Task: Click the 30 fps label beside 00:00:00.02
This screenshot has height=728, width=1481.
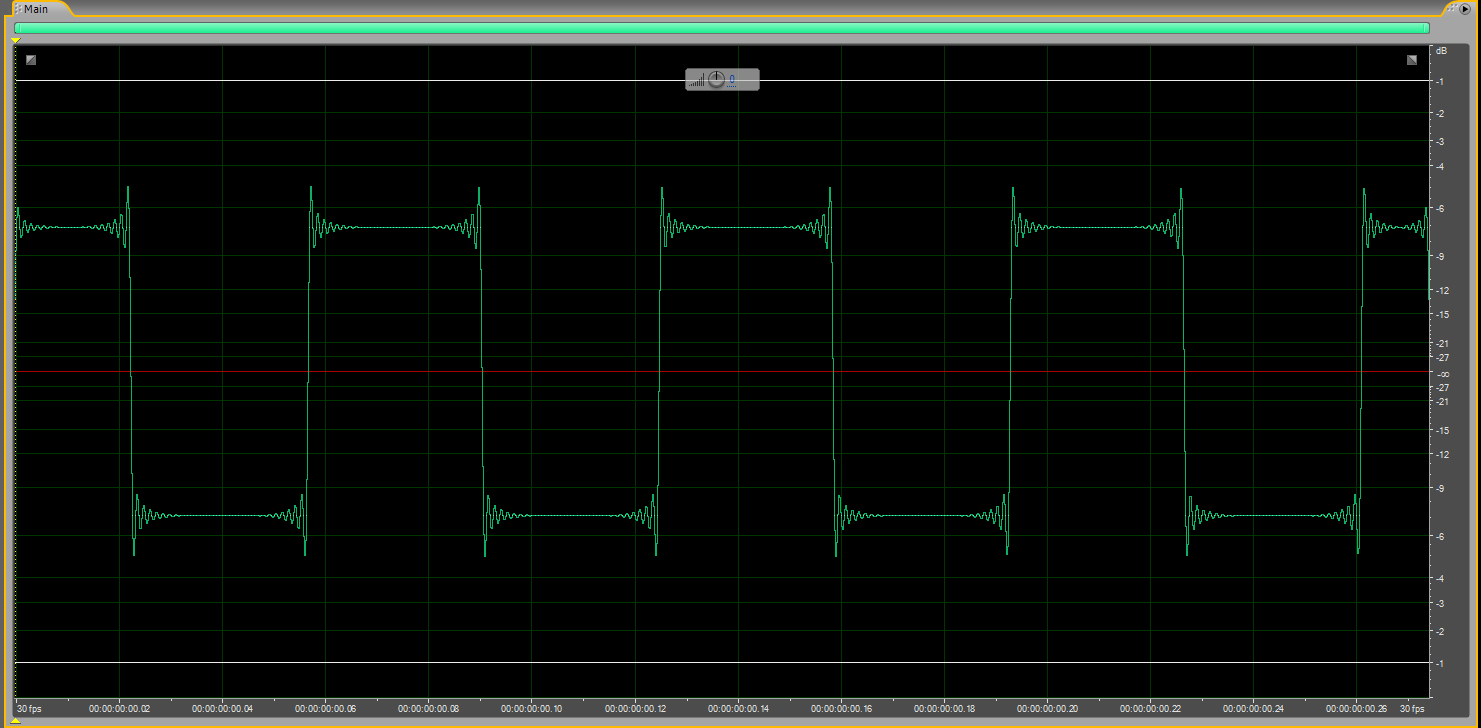Action: [x=30, y=708]
